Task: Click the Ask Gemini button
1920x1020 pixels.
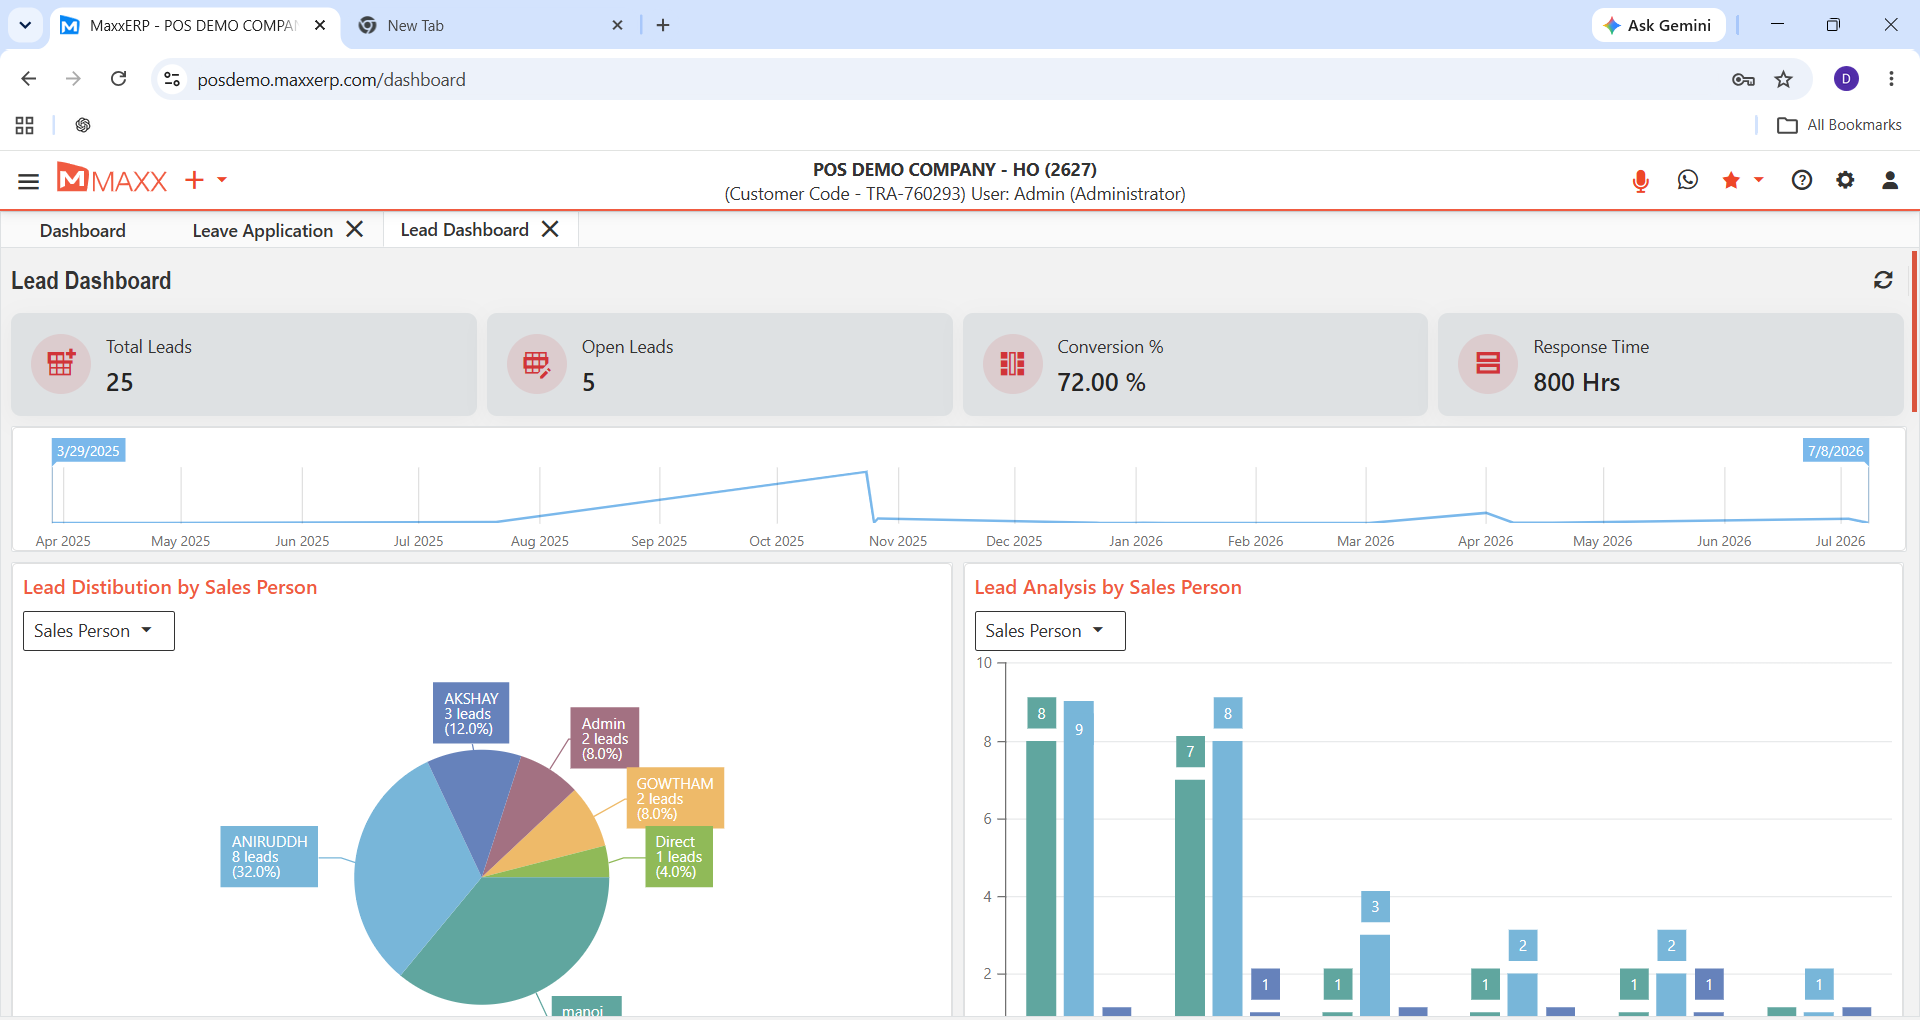Action: (1658, 25)
